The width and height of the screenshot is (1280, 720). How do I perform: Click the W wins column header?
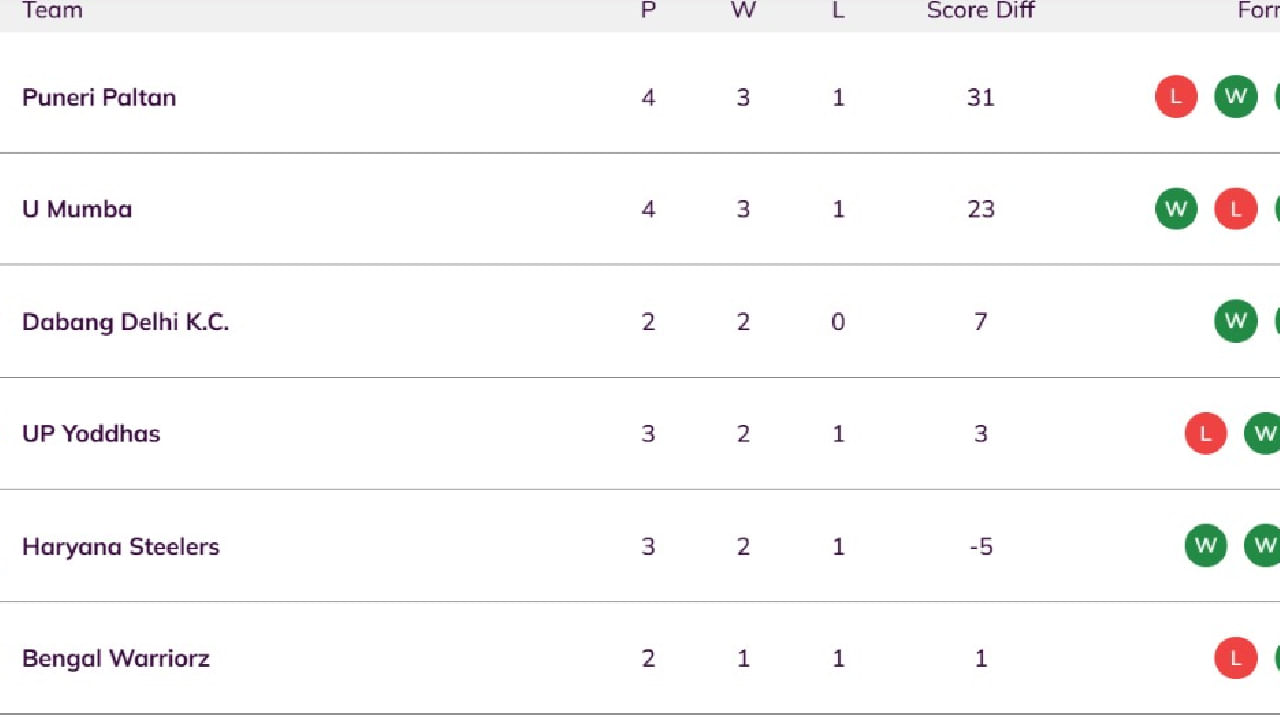[x=743, y=11]
